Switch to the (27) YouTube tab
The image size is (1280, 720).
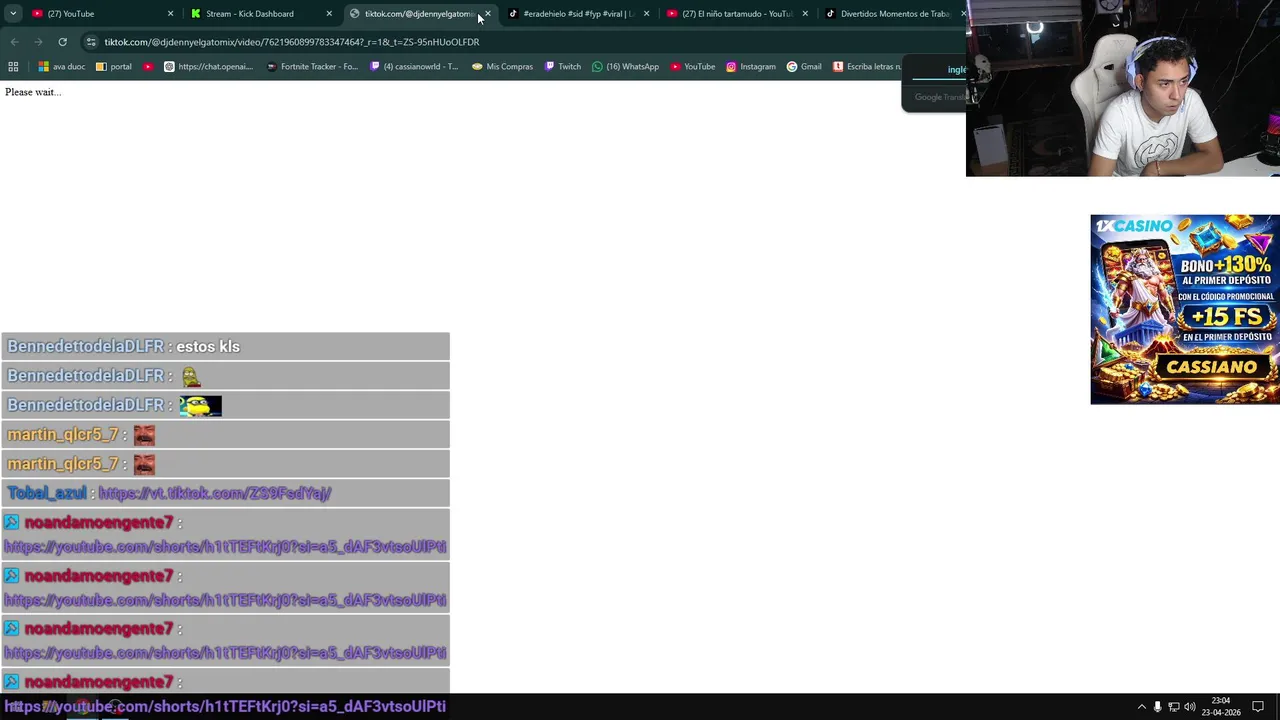[100, 14]
